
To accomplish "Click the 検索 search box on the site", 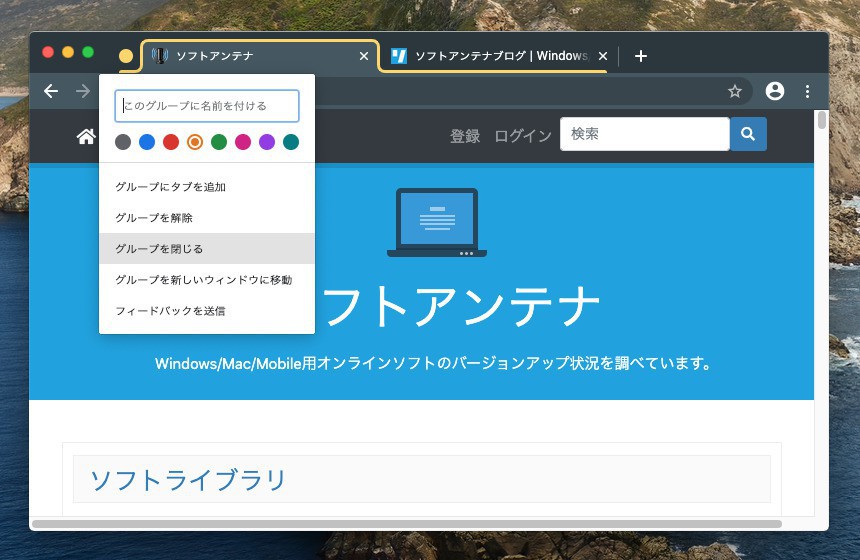I will 644,134.
